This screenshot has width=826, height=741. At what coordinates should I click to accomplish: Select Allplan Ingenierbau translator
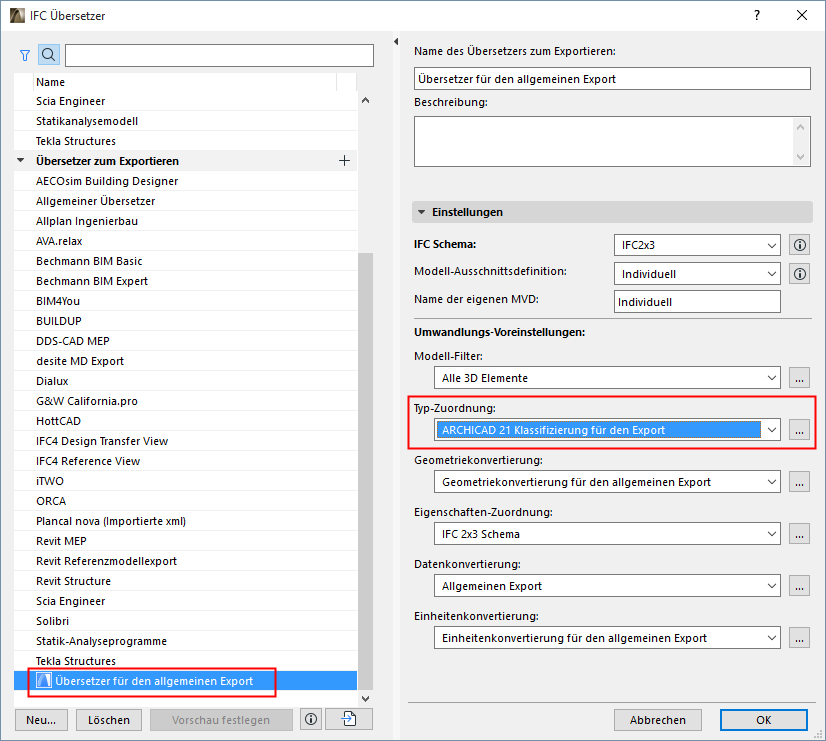coord(185,221)
